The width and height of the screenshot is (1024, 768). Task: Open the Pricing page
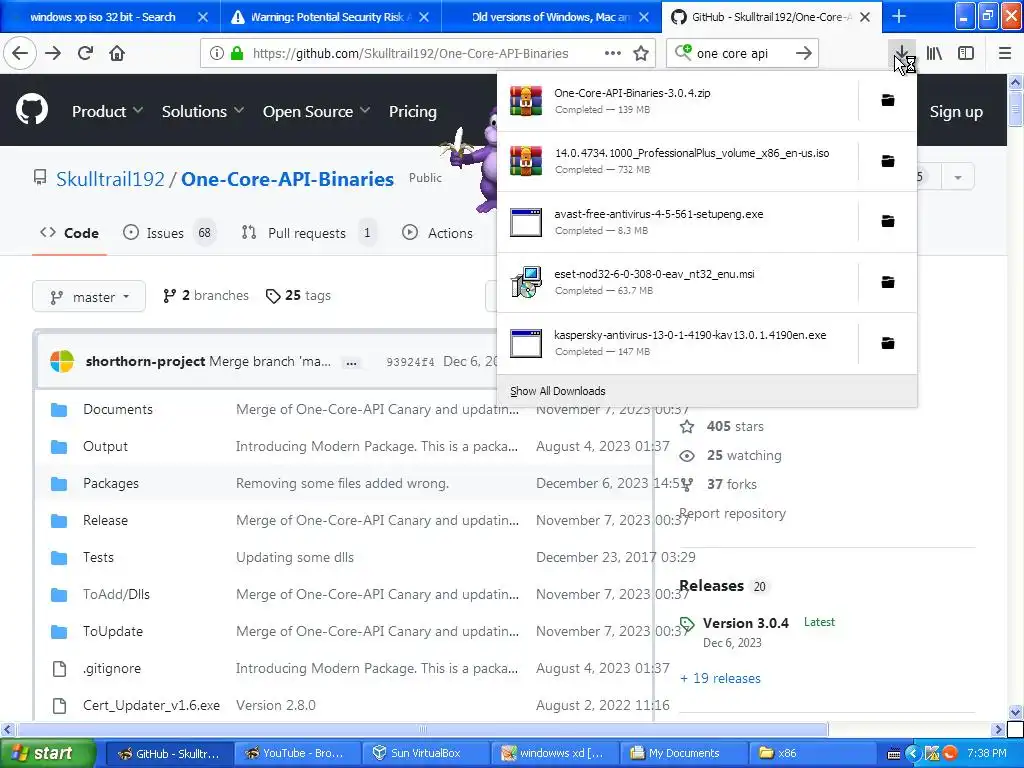(413, 112)
